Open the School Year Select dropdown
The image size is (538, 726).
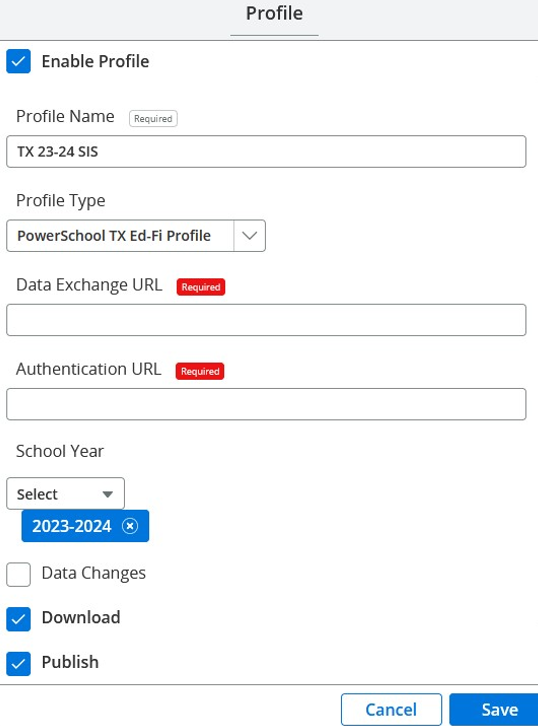click(65, 494)
